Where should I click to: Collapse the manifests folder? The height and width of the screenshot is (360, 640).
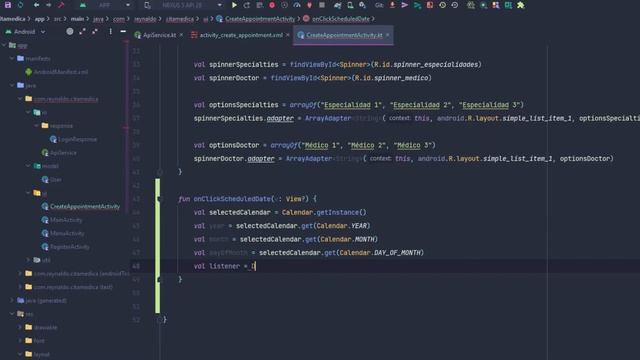click(x=12, y=59)
